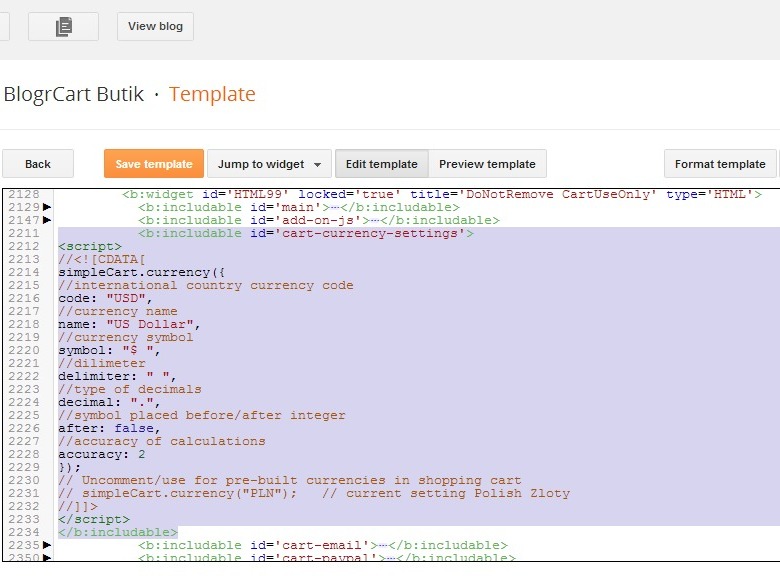Click the opening <script> tag line
Viewport: 780px width, 583px height.
coord(90,246)
